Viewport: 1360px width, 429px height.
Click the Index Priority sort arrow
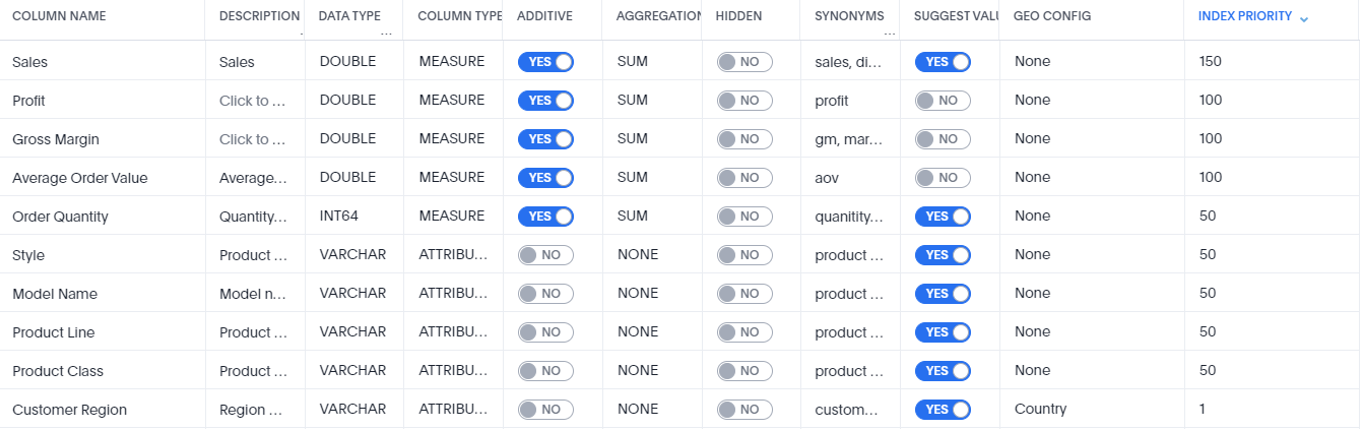[x=1304, y=18]
